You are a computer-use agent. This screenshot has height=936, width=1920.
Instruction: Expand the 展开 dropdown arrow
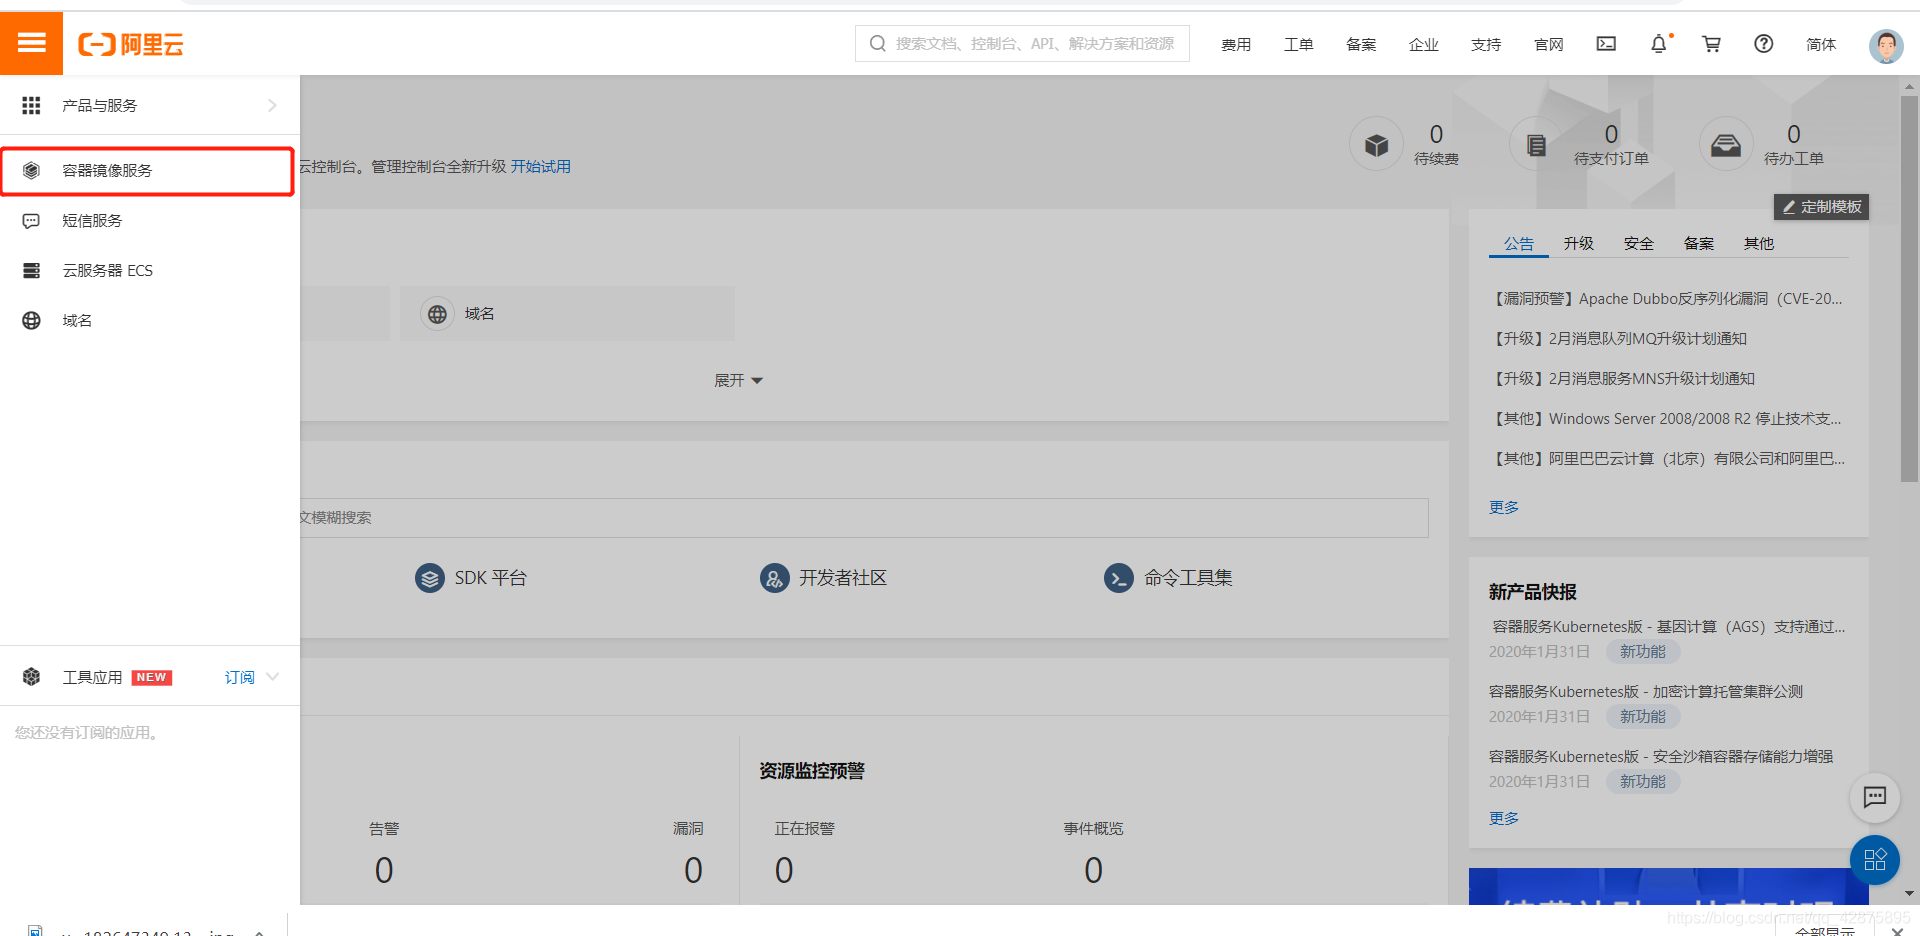pos(757,381)
